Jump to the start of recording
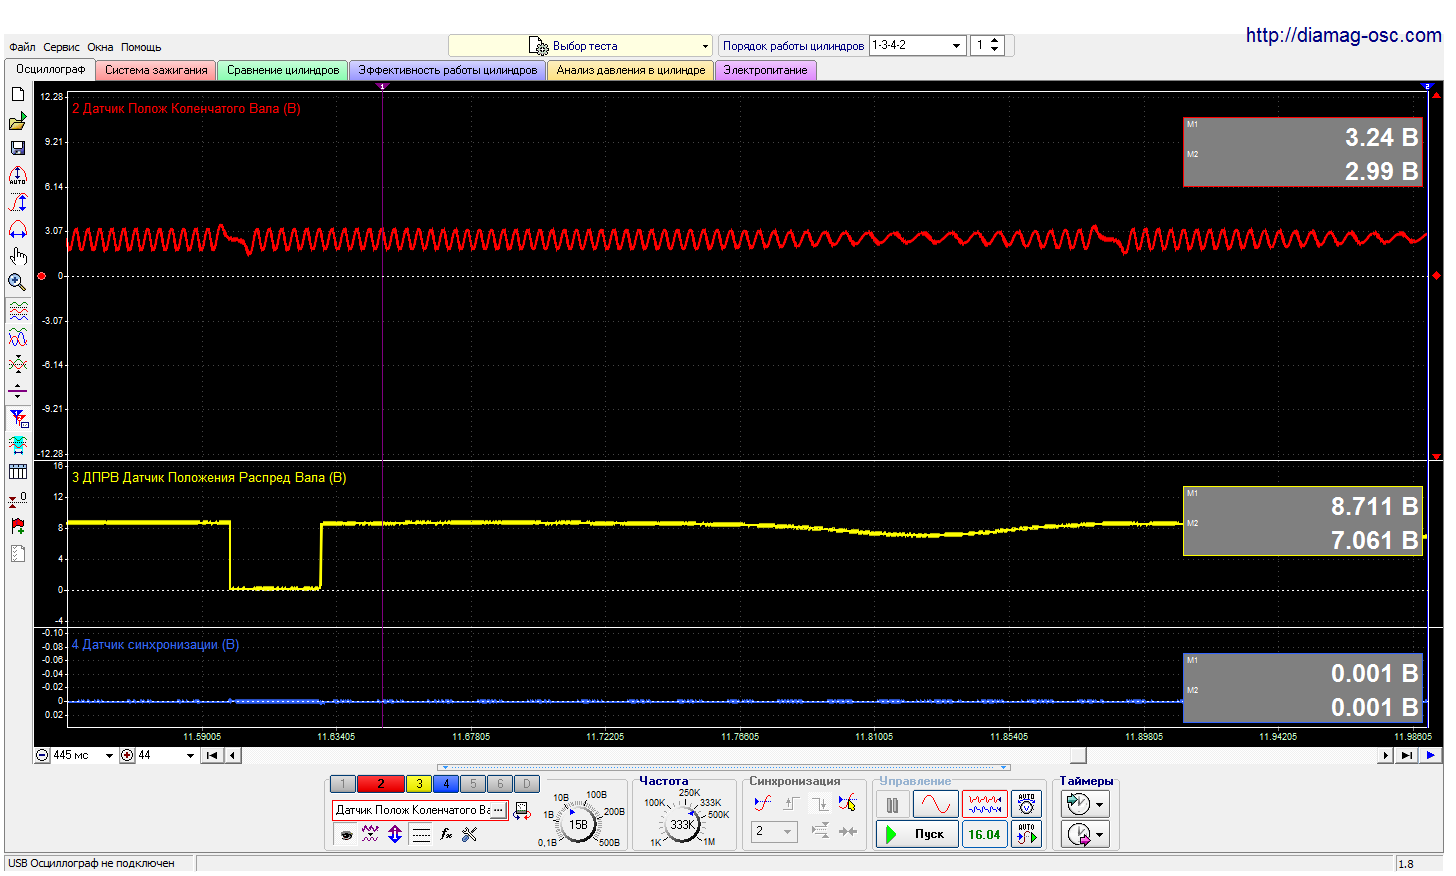Image resolution: width=1456 pixels, height=876 pixels. (212, 756)
